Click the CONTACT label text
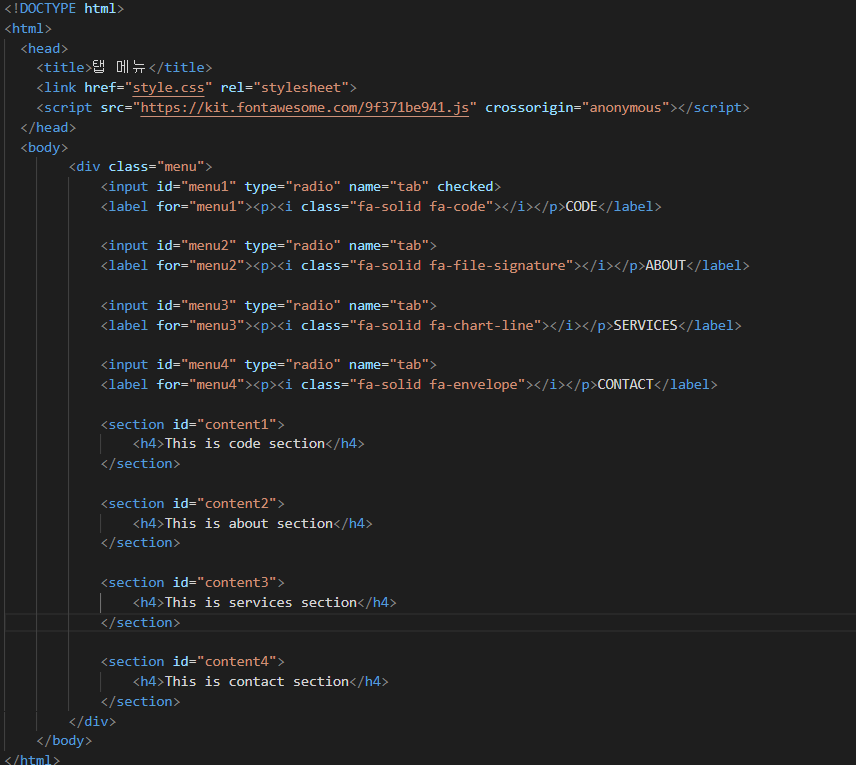Viewport: 856px width, 765px height. [625, 384]
